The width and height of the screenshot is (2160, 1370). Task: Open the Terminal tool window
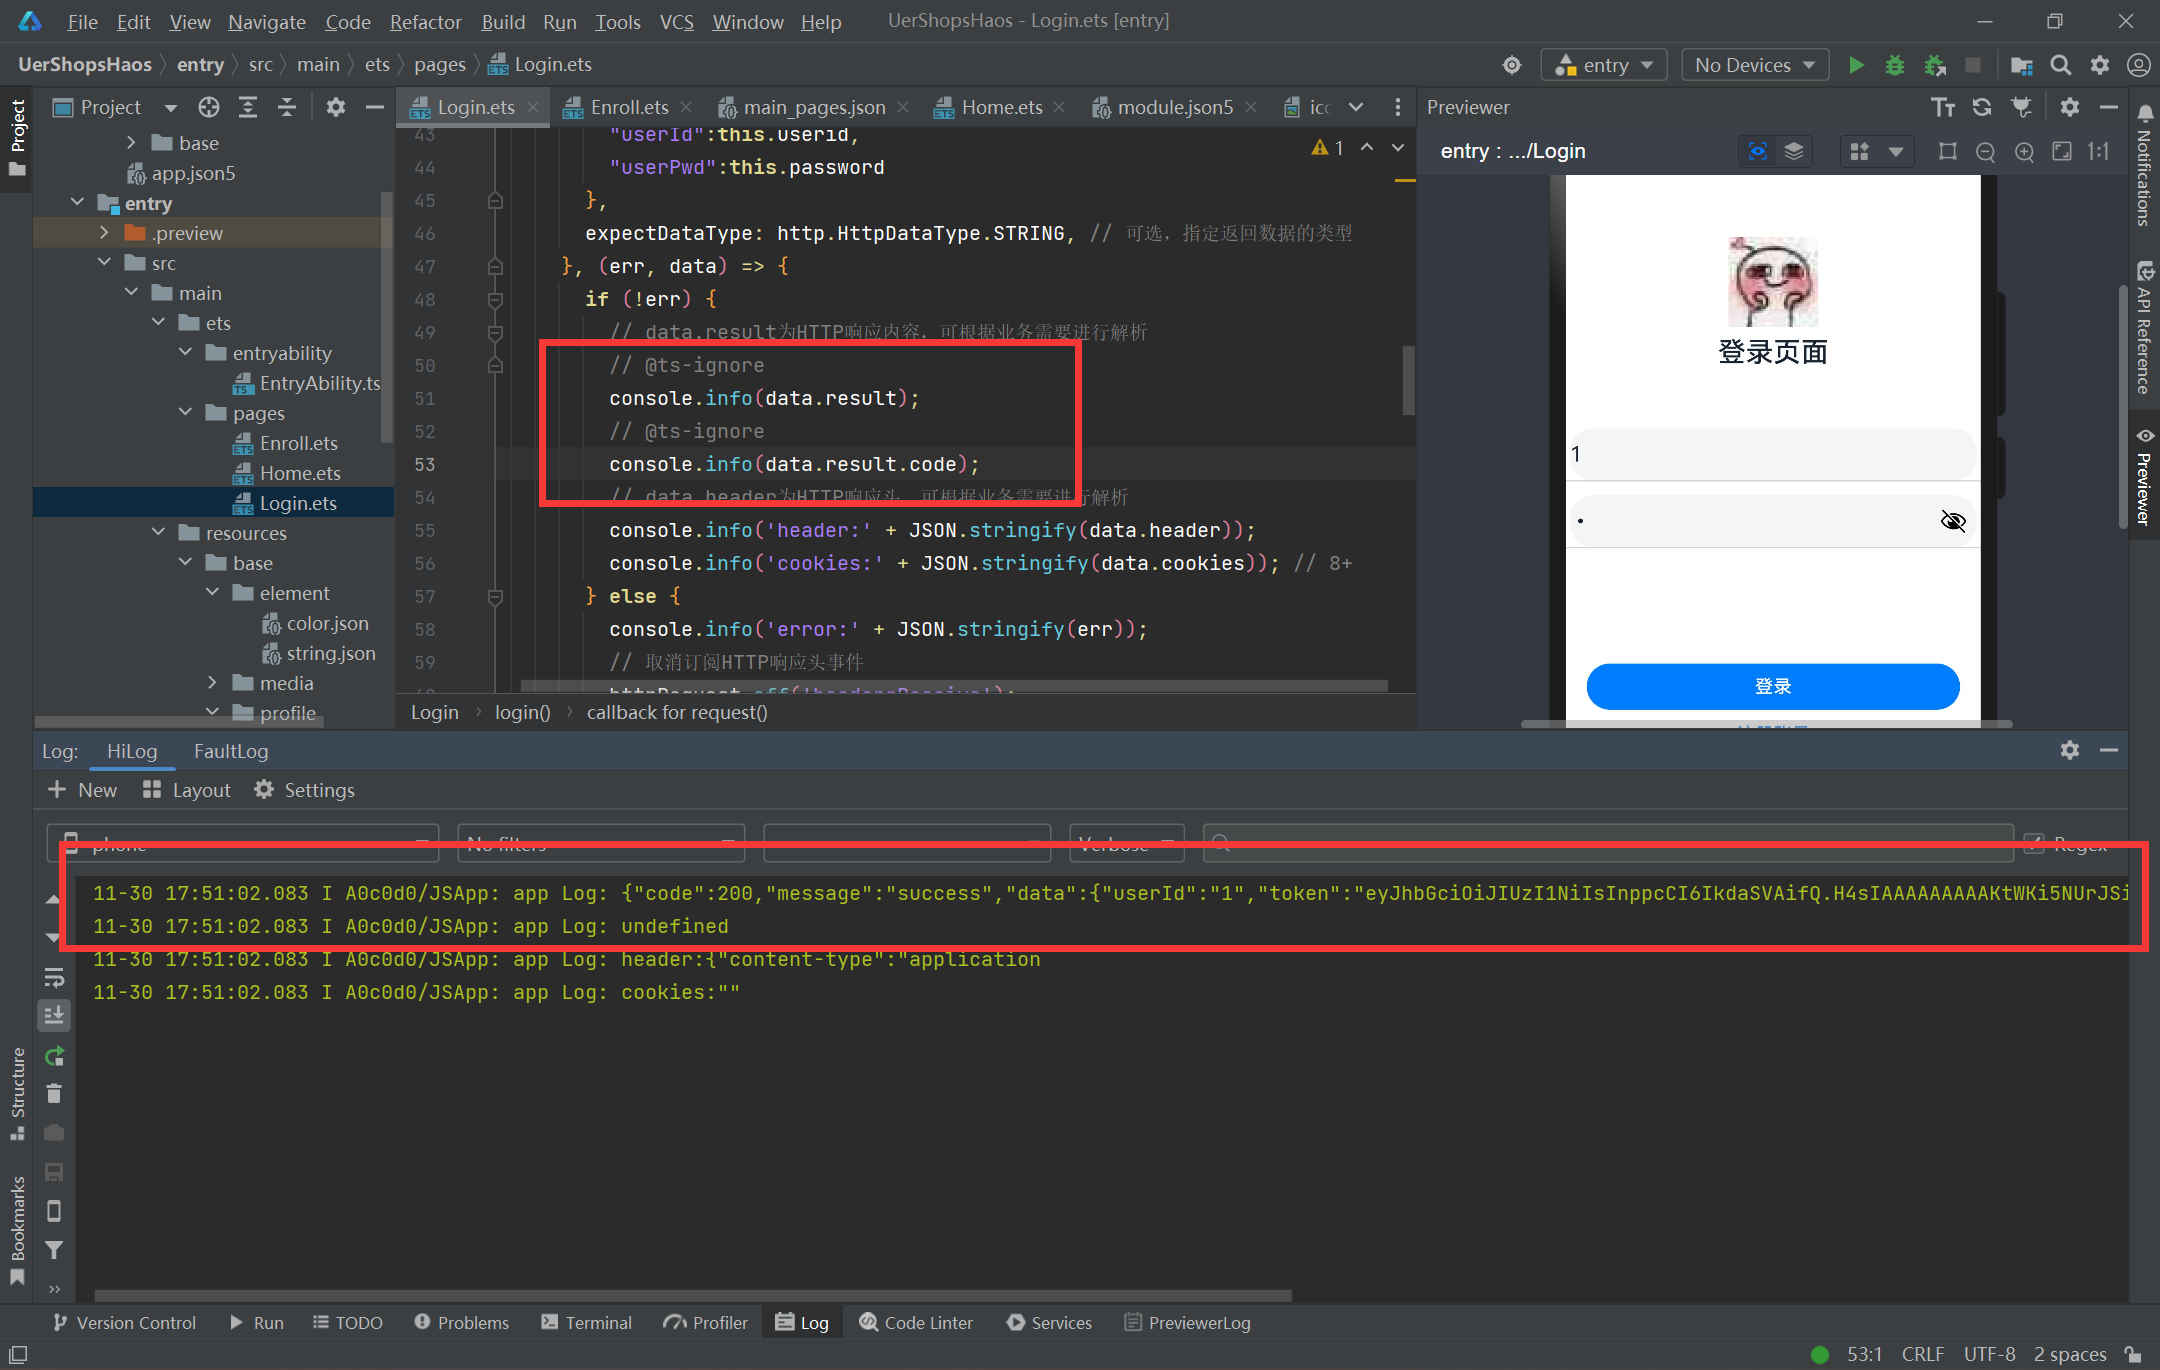587,1322
